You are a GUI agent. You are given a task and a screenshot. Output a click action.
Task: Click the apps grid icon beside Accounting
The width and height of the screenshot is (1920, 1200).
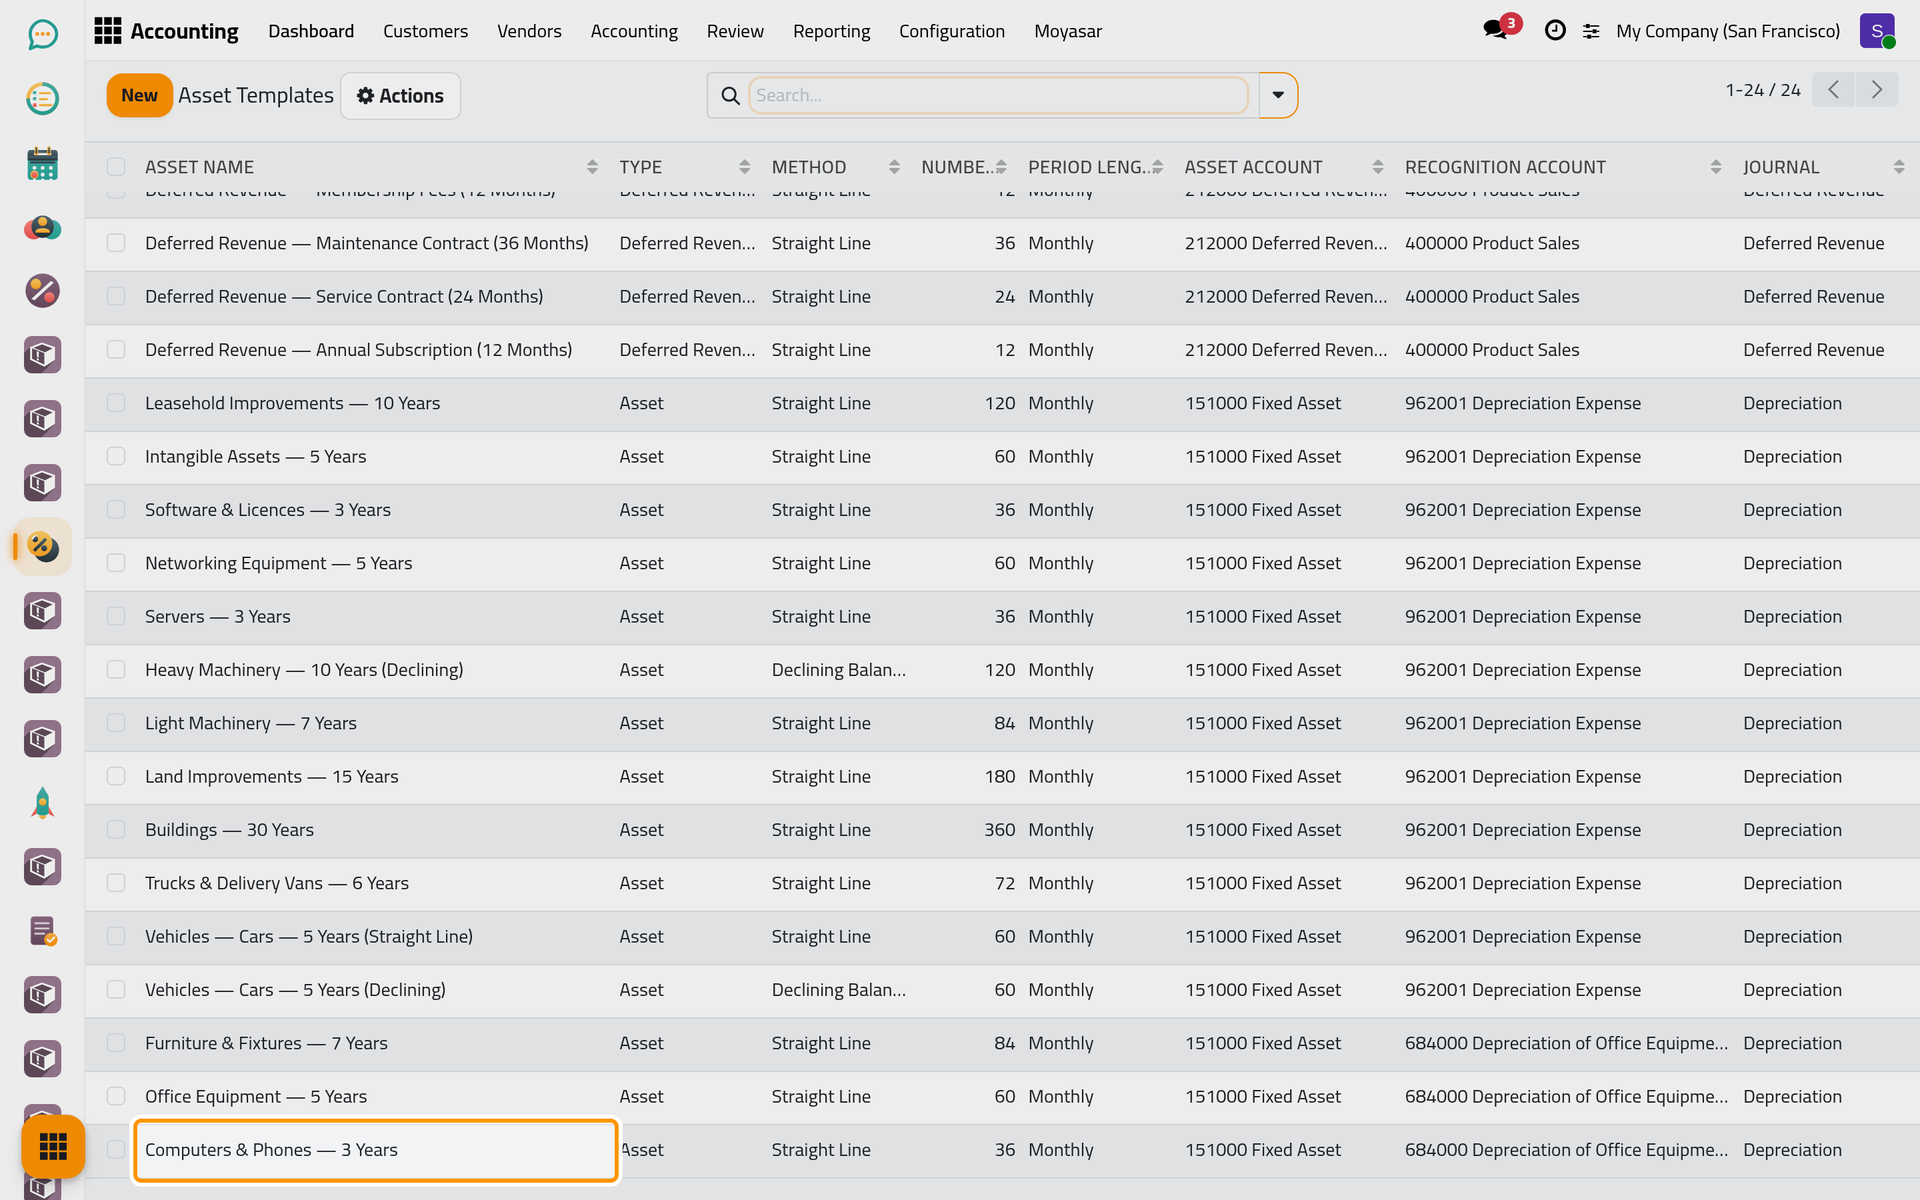click(107, 31)
